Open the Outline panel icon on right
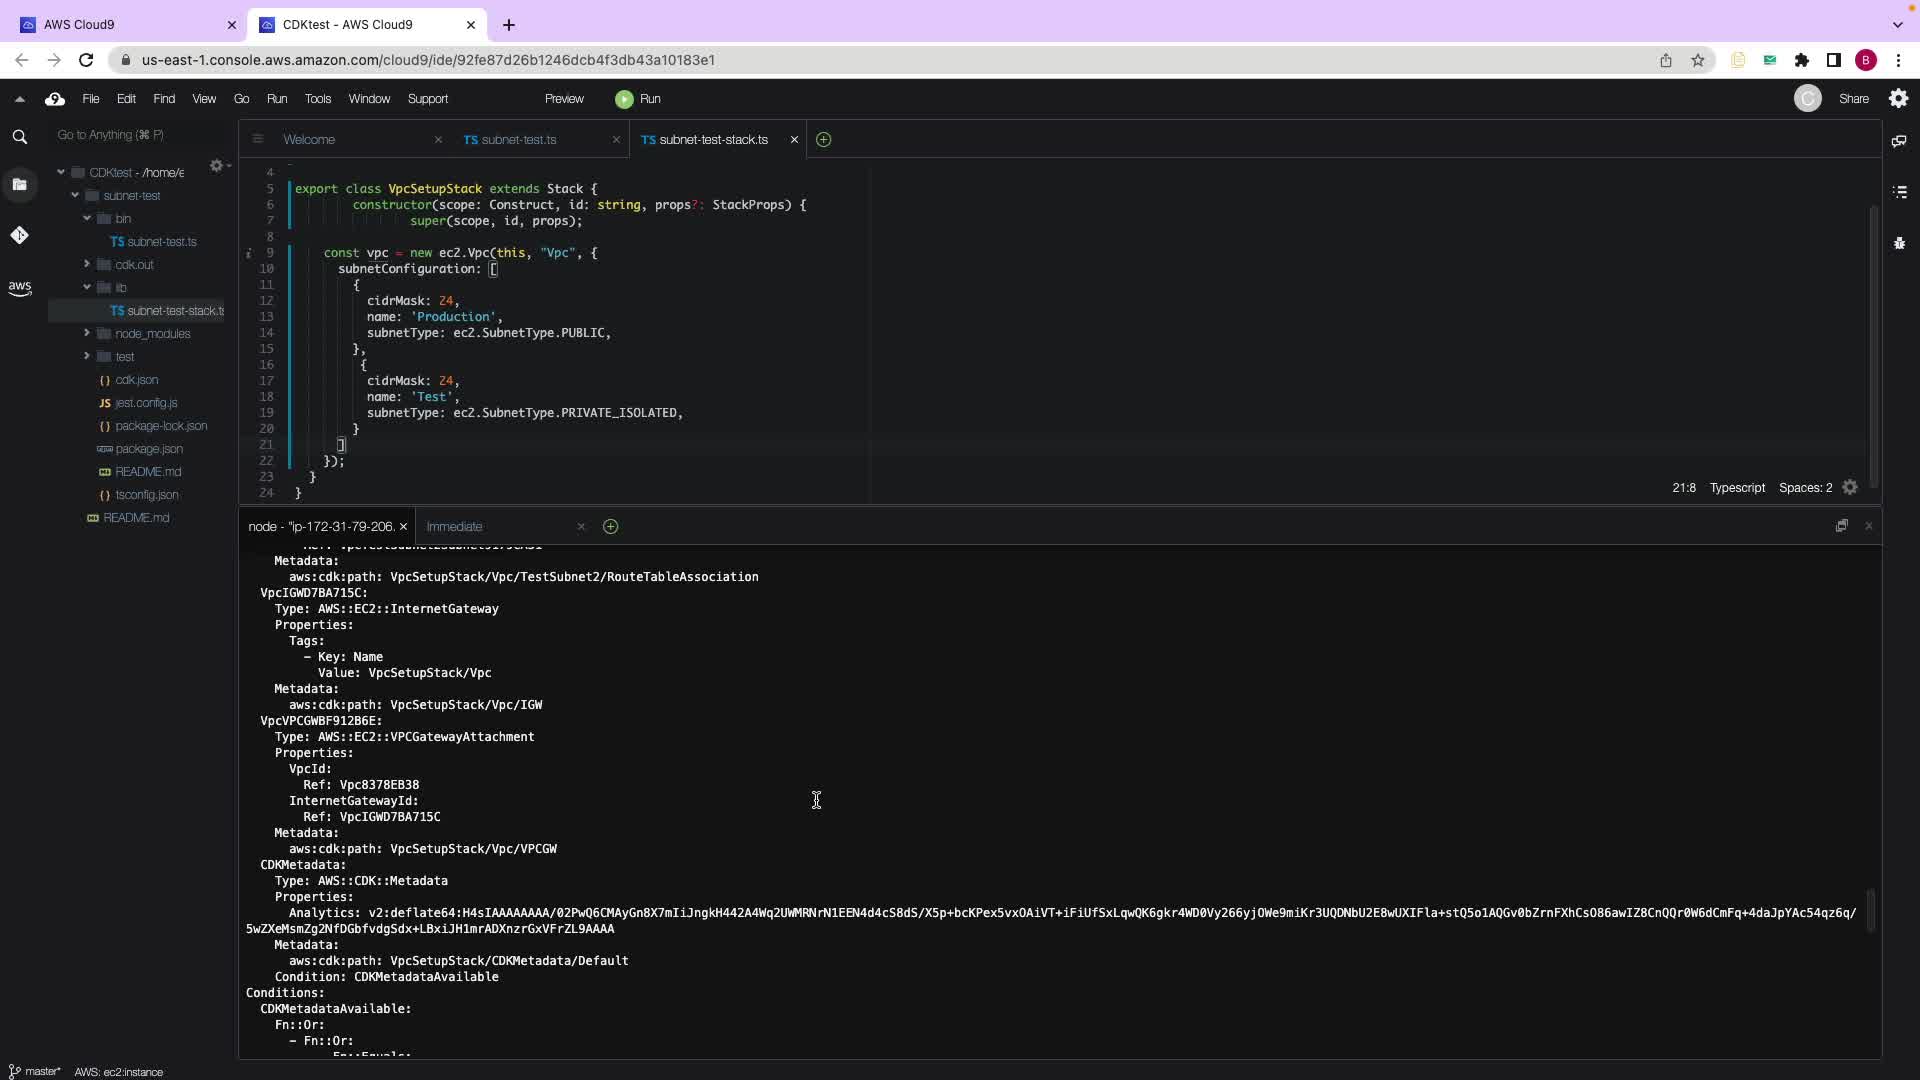 pyautogui.click(x=1899, y=191)
